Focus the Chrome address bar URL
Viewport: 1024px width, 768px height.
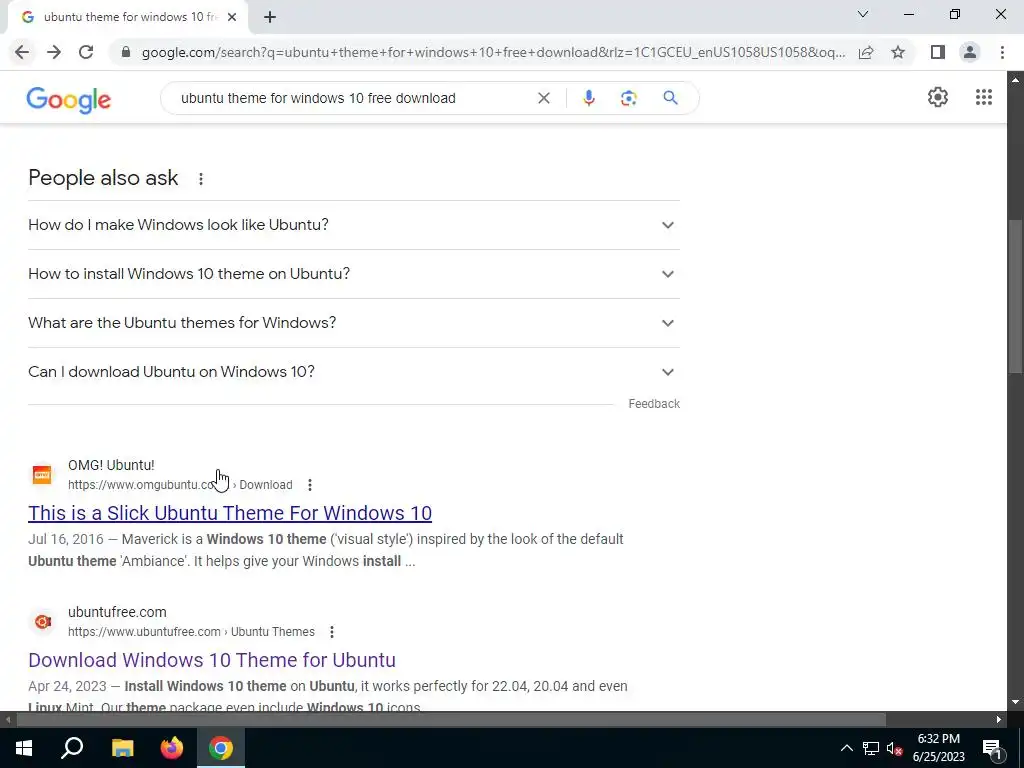(x=493, y=52)
